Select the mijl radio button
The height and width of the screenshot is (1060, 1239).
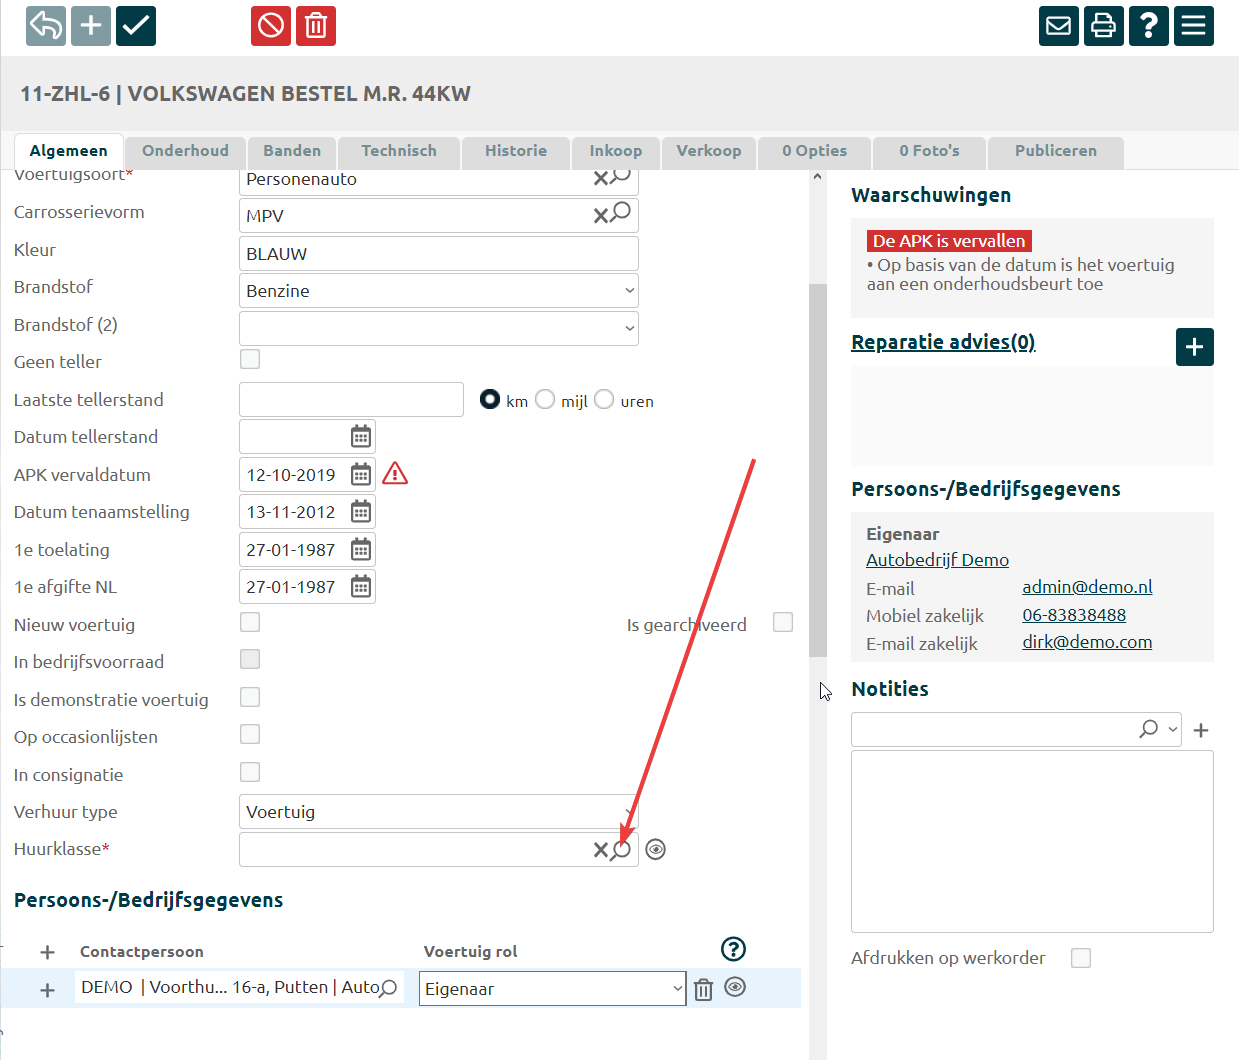pos(545,400)
